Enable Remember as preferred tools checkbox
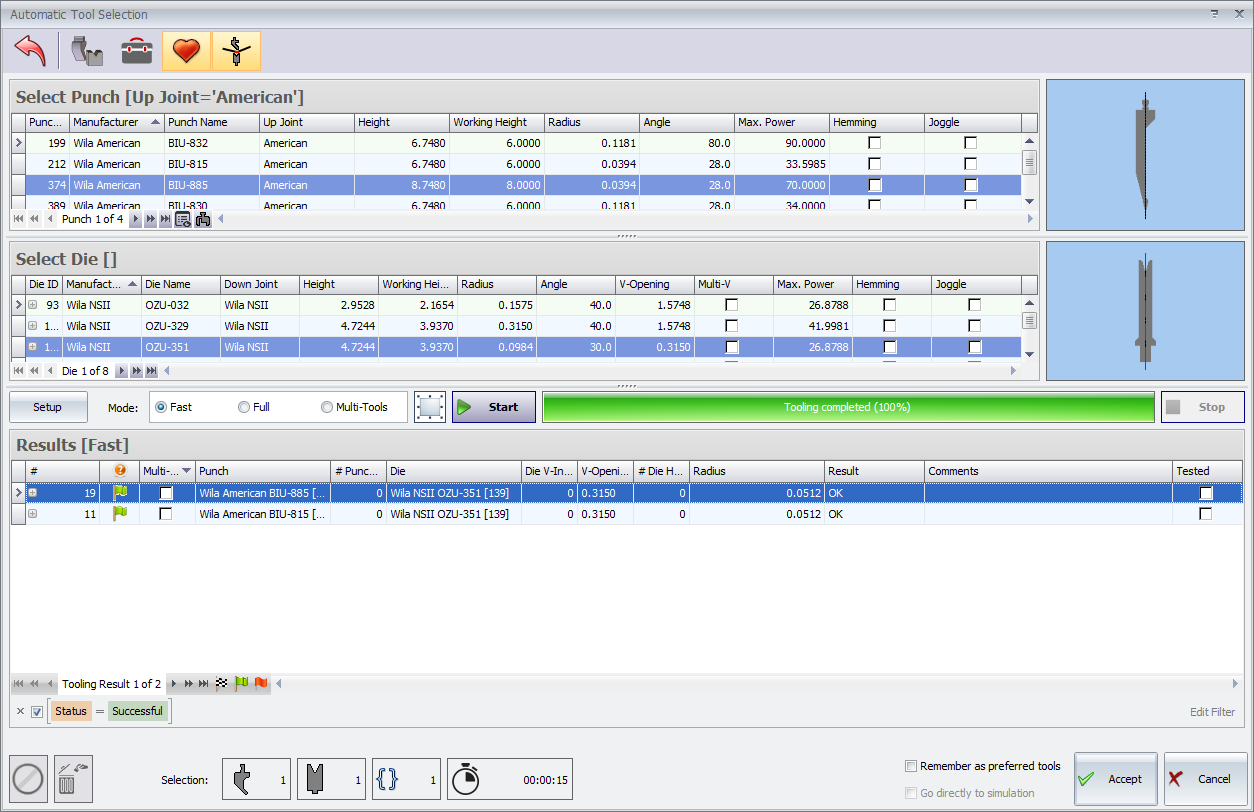1254x812 pixels. coord(982,766)
